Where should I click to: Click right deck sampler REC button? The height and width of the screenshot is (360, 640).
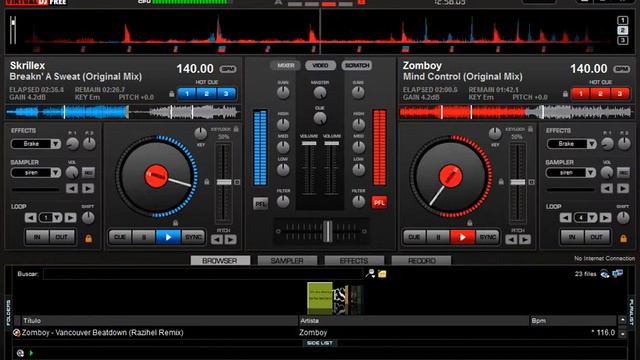(623, 173)
